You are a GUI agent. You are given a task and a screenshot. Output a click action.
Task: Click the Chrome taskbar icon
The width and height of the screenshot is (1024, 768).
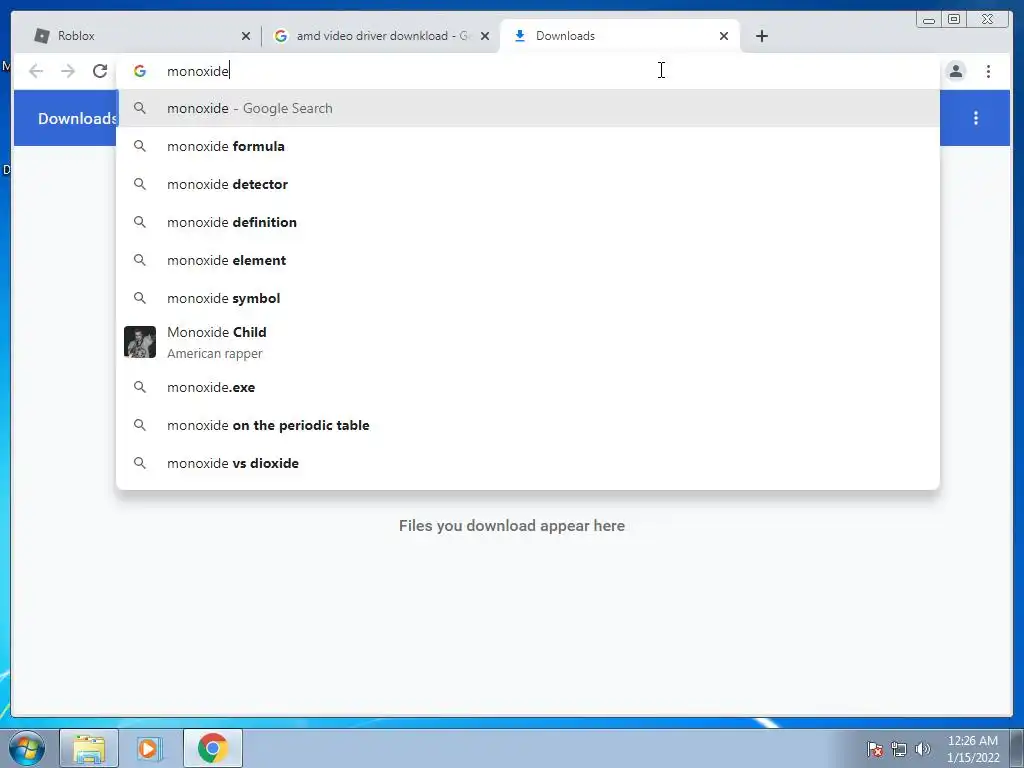coord(212,748)
